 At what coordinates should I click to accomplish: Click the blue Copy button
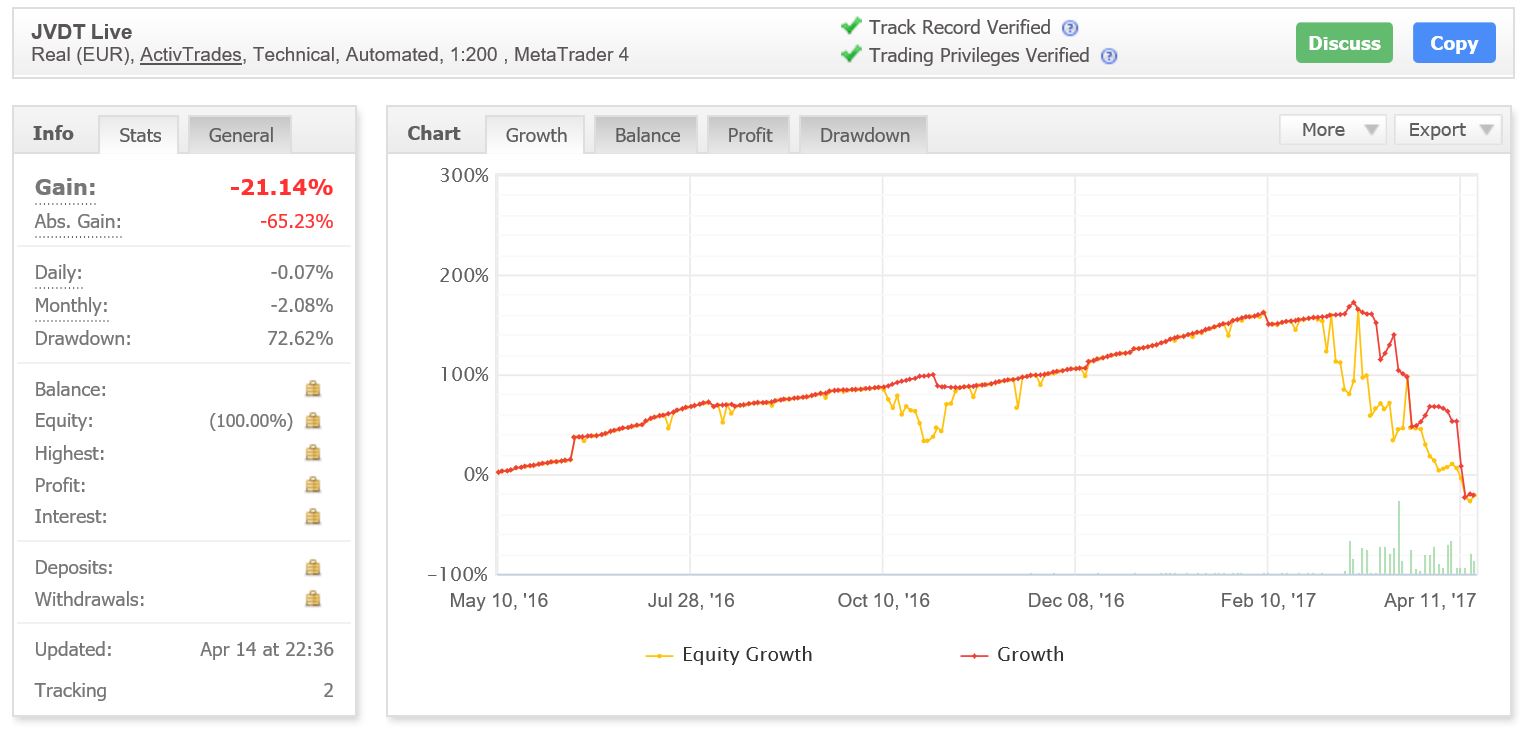click(x=1453, y=43)
